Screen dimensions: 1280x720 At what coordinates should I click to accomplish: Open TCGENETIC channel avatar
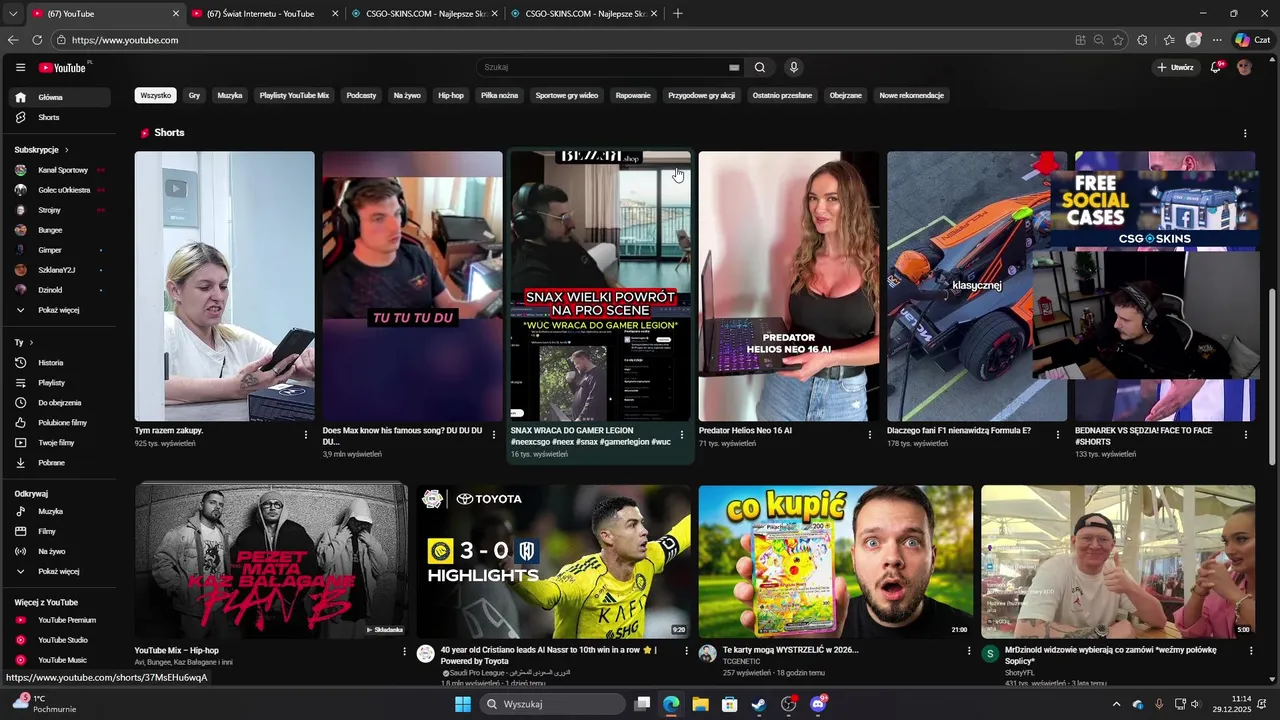[x=708, y=654]
